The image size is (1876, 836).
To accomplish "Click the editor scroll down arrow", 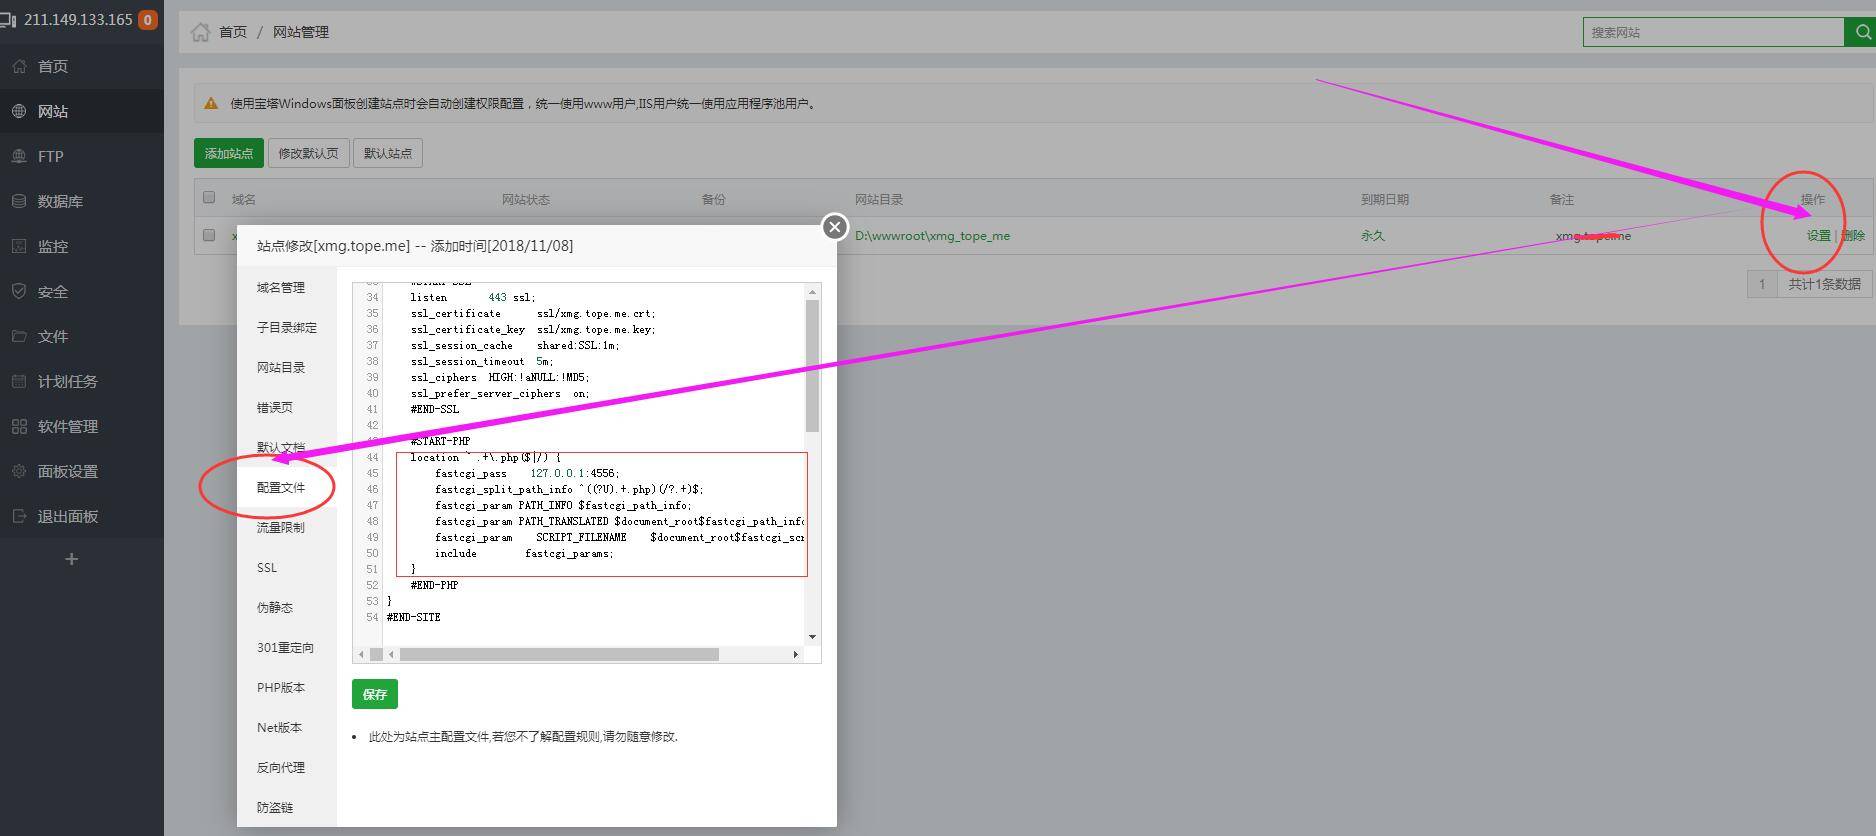I will point(812,637).
